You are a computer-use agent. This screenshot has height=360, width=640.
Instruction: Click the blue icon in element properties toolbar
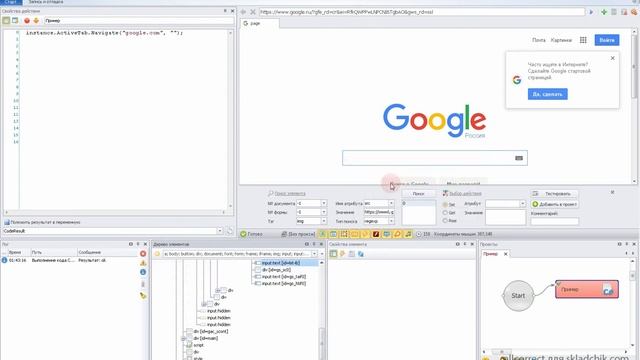click(x=361, y=254)
